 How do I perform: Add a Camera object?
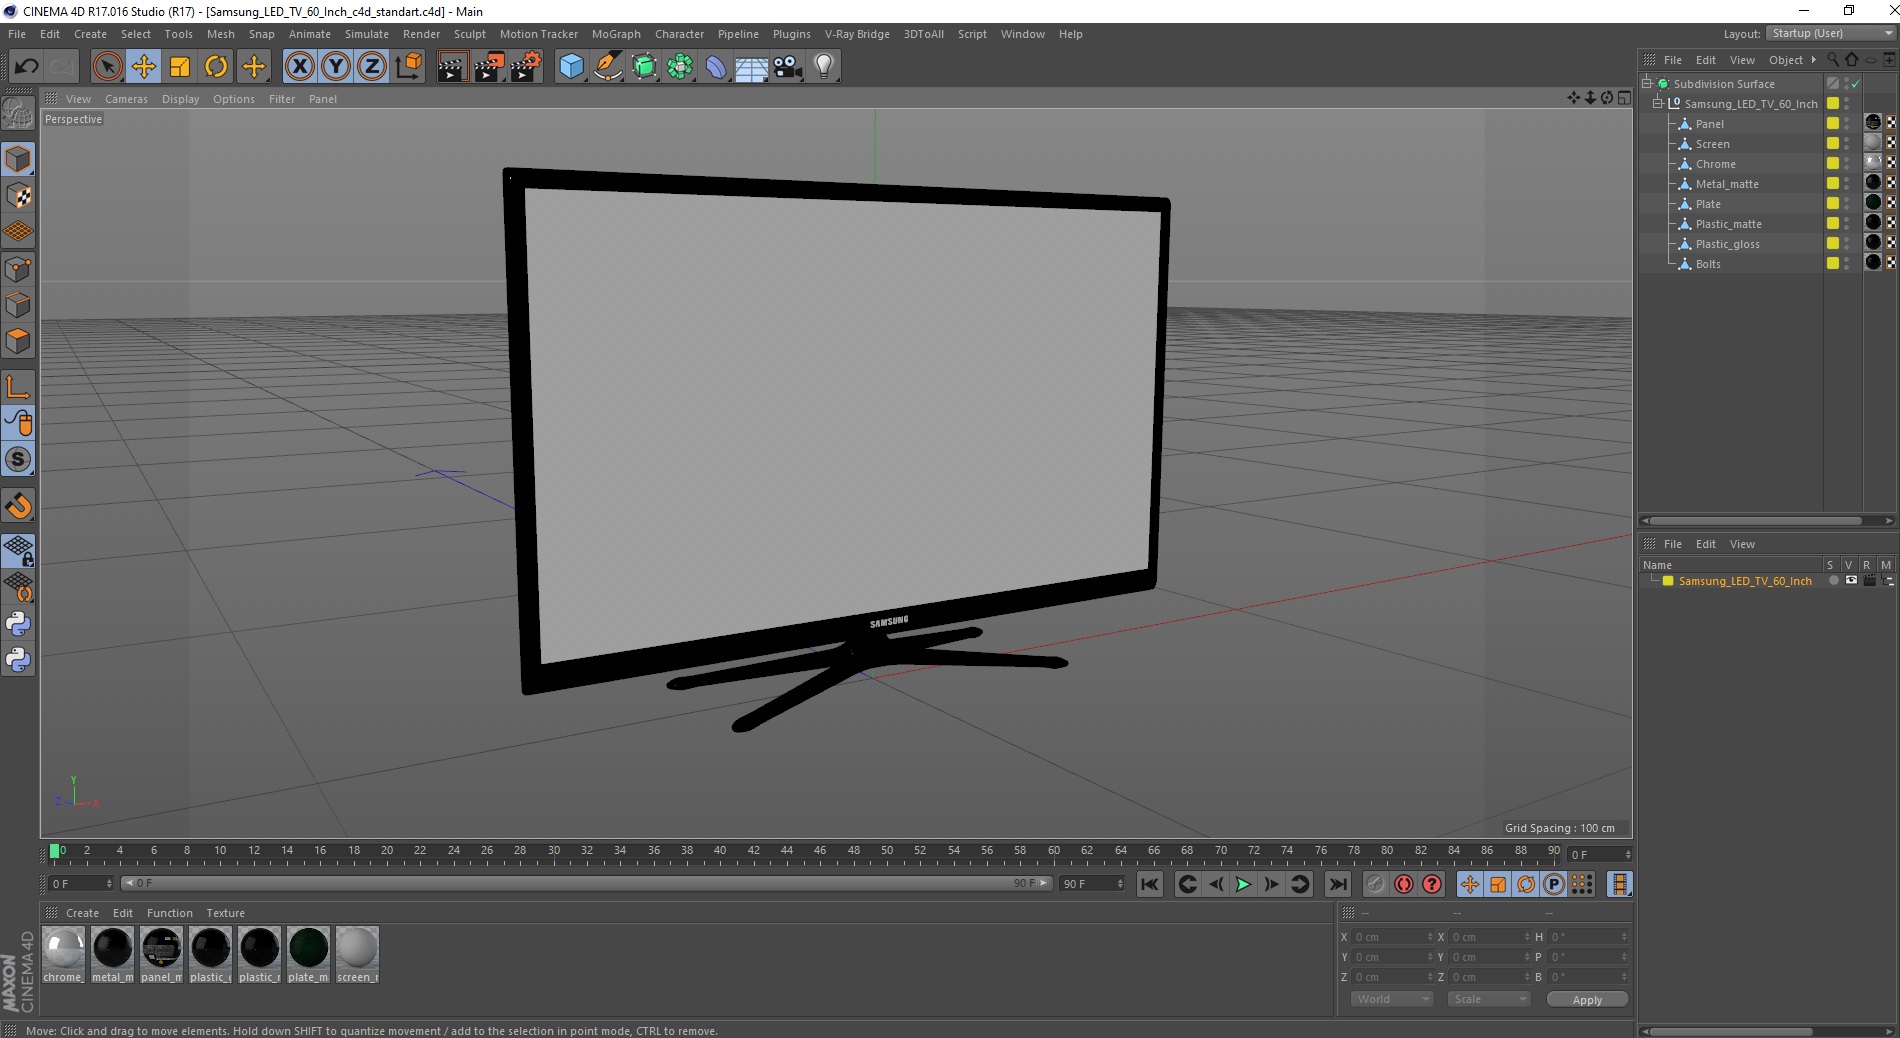[x=788, y=67]
